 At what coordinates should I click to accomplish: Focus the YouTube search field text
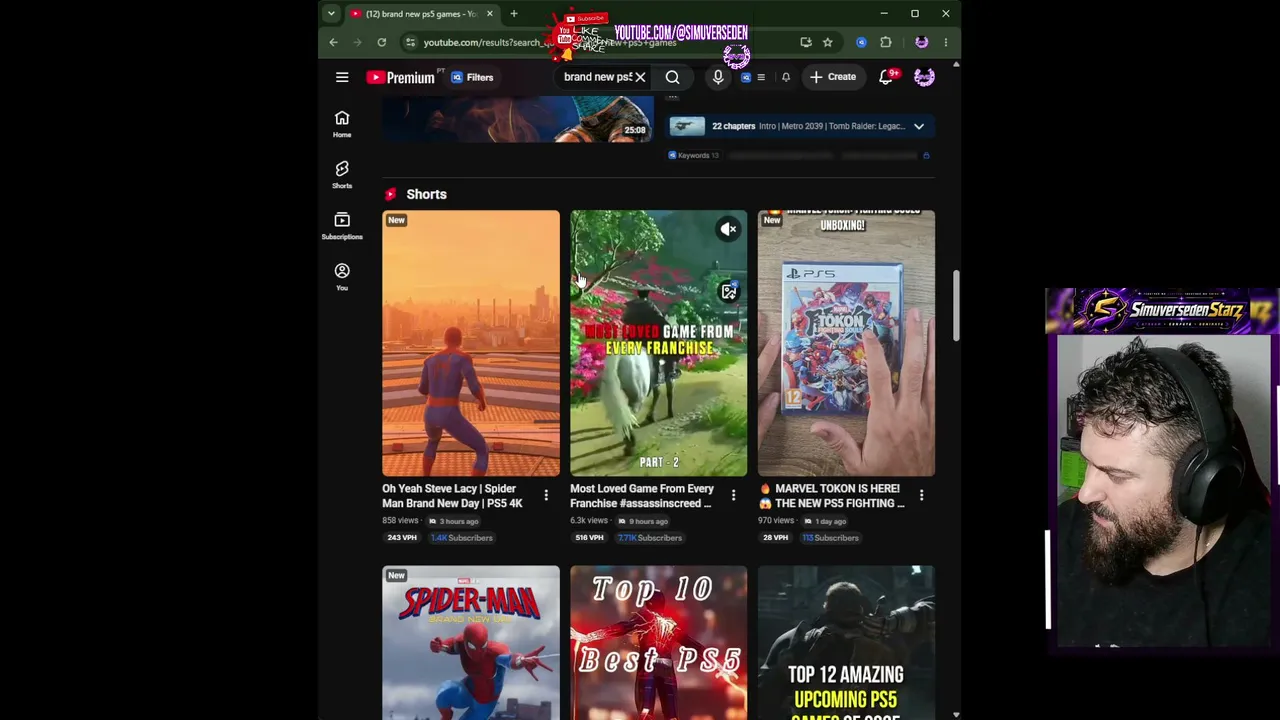tap(598, 77)
